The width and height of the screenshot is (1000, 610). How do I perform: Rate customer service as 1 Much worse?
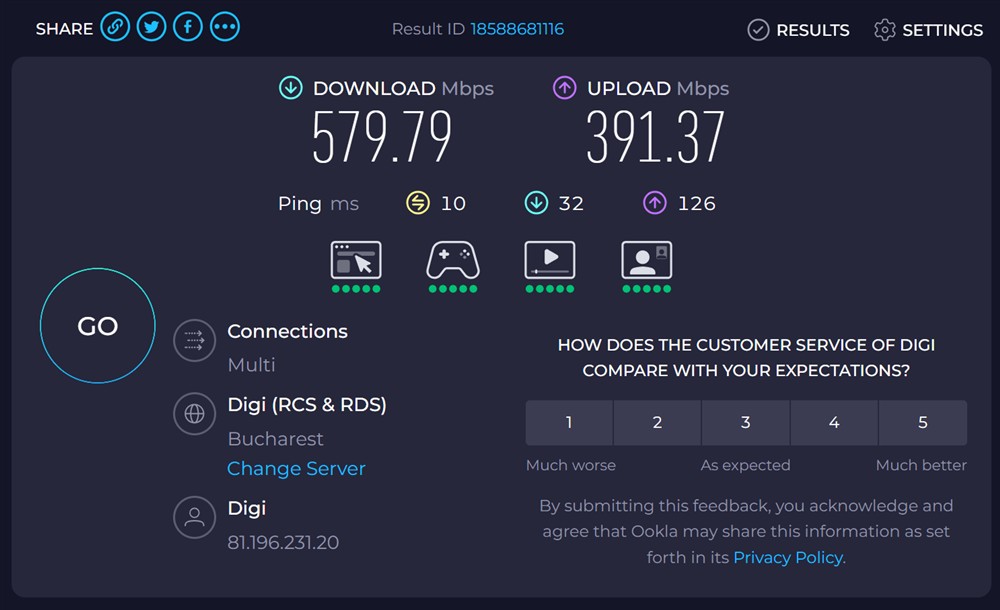pyautogui.click(x=568, y=422)
